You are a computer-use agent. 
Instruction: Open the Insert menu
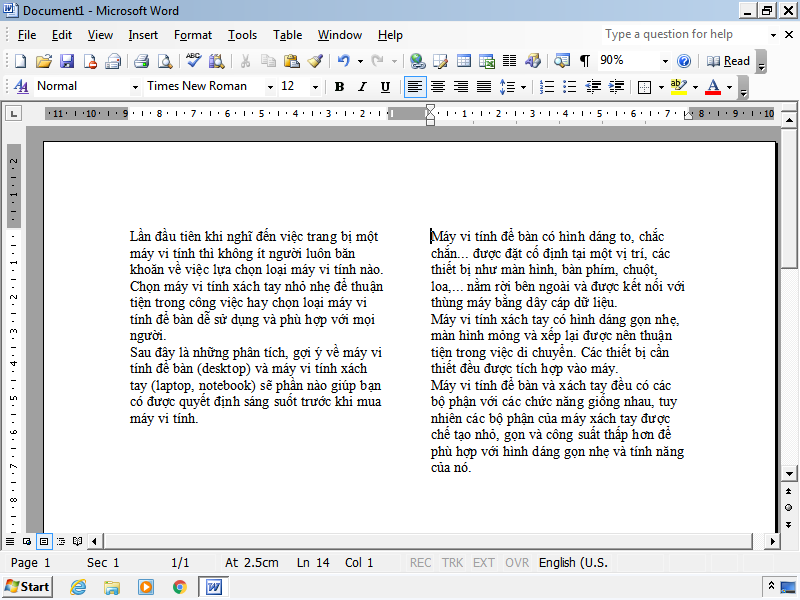(143, 35)
